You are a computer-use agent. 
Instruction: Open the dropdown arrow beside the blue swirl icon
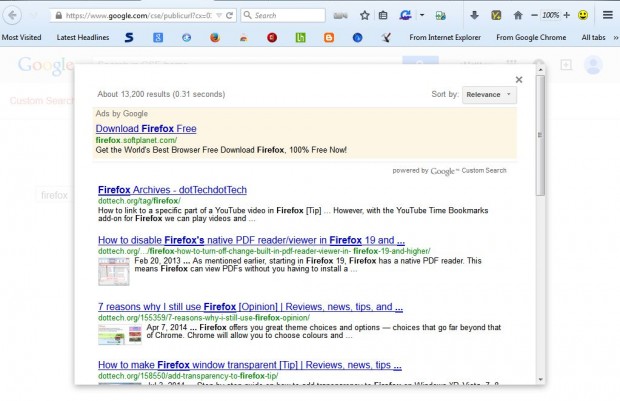click(422, 15)
